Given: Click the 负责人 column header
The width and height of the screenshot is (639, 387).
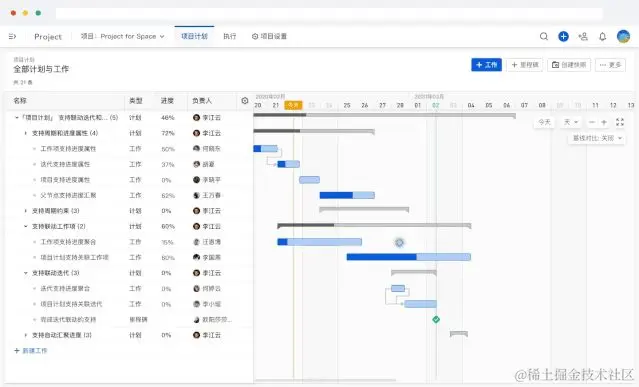Looking at the screenshot, I should (202, 101).
